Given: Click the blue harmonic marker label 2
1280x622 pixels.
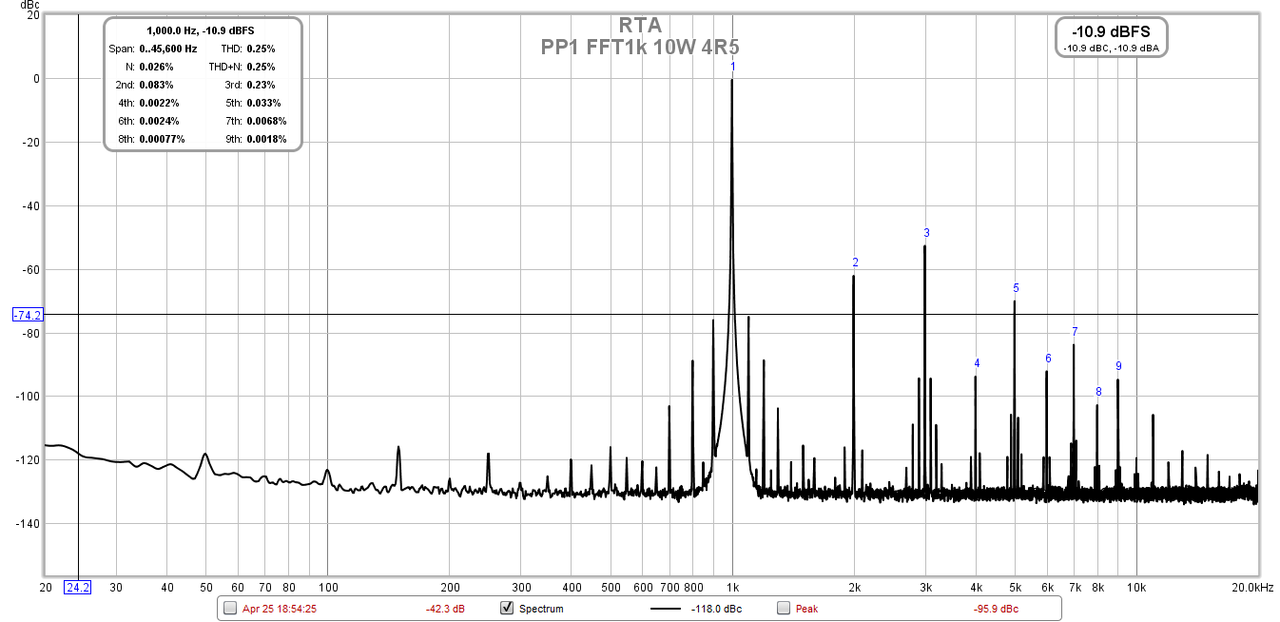Looking at the screenshot, I should (855, 263).
